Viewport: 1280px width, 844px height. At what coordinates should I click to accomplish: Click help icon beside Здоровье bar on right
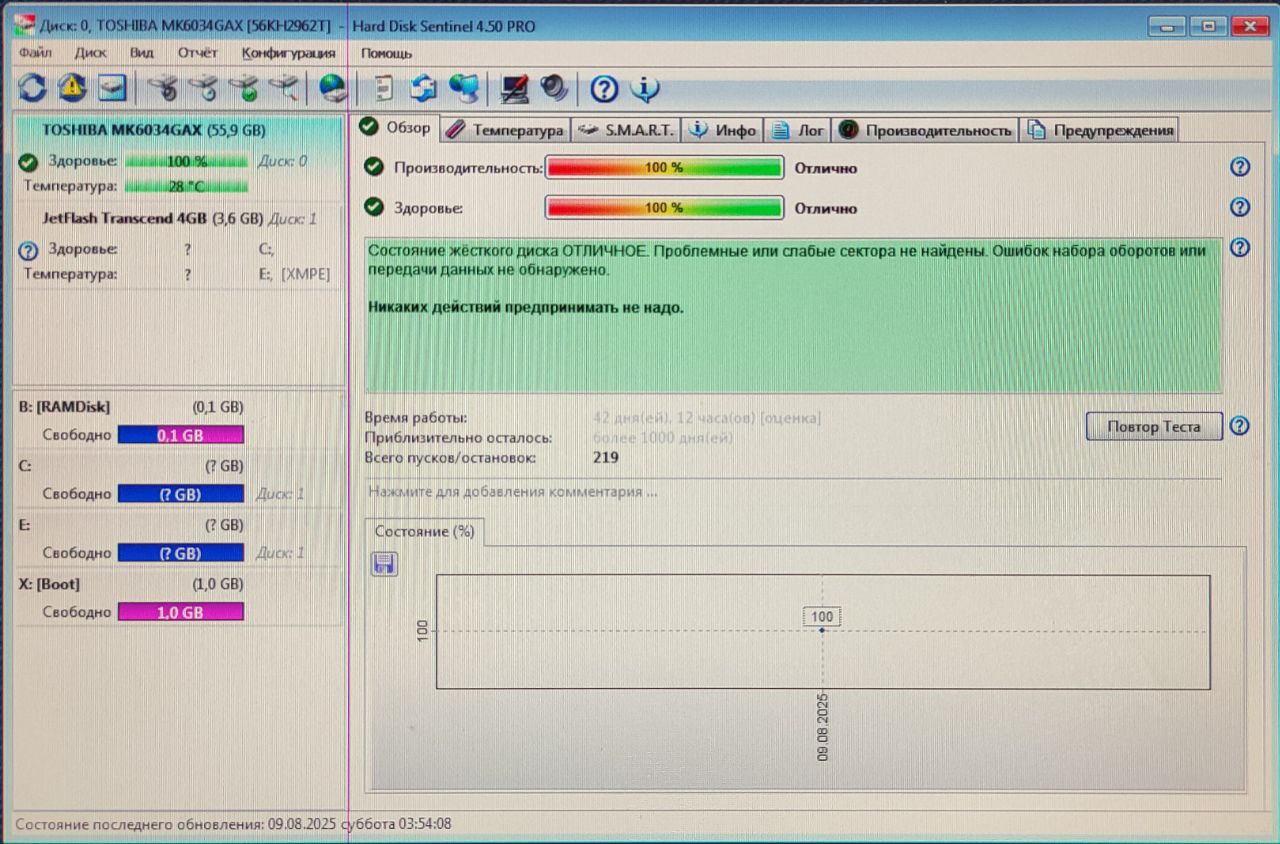coord(1240,207)
